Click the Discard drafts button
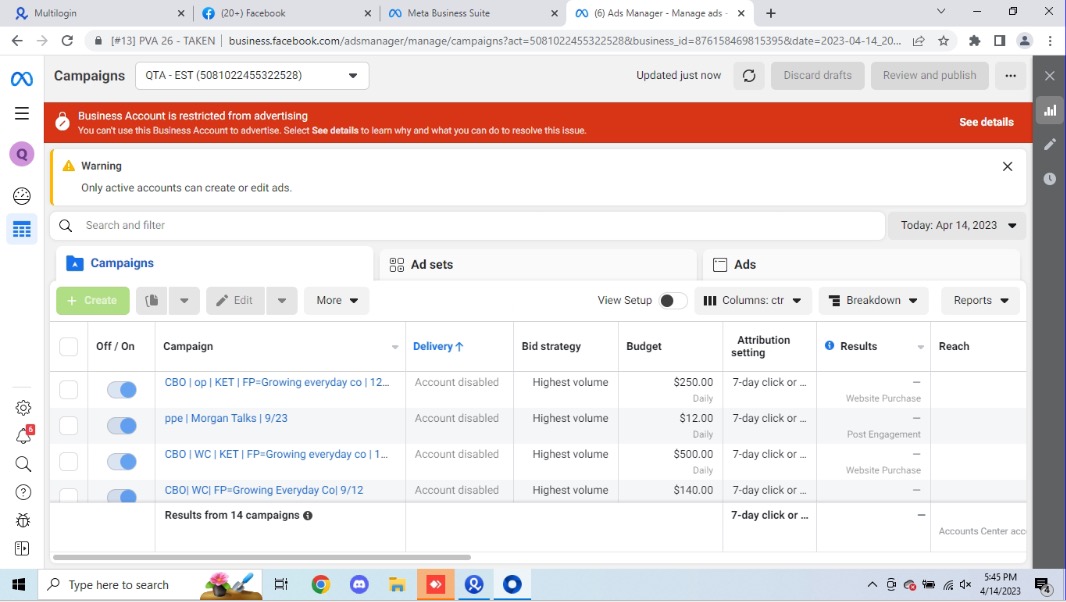Screen dimensions: 1066x602 [x=817, y=76]
